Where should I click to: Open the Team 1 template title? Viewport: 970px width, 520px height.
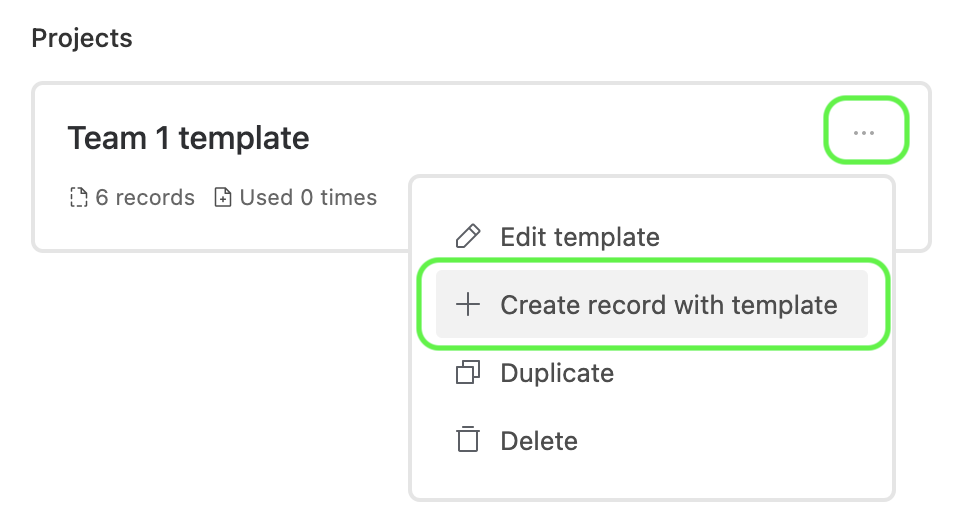(188, 138)
